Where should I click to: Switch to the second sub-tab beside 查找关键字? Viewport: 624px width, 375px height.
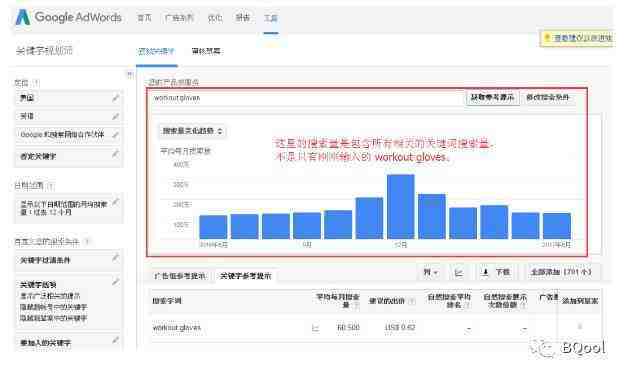(x=206, y=51)
